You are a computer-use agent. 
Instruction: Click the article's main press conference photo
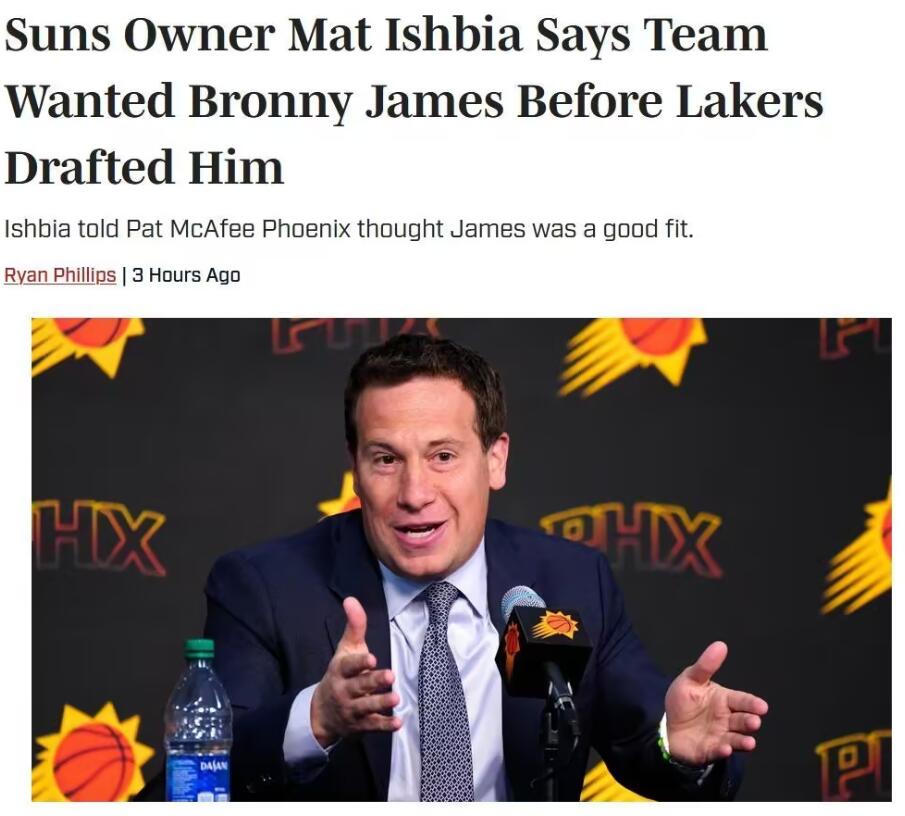point(461,559)
